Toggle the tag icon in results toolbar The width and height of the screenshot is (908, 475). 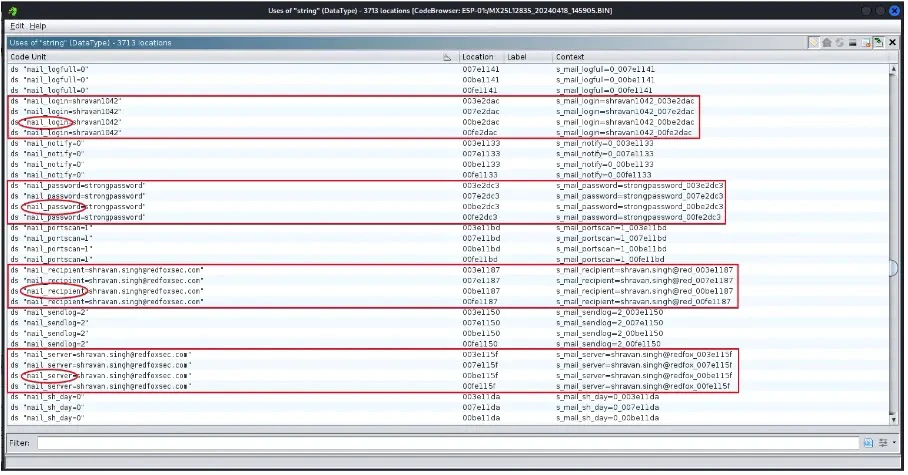pyautogui.click(x=815, y=43)
